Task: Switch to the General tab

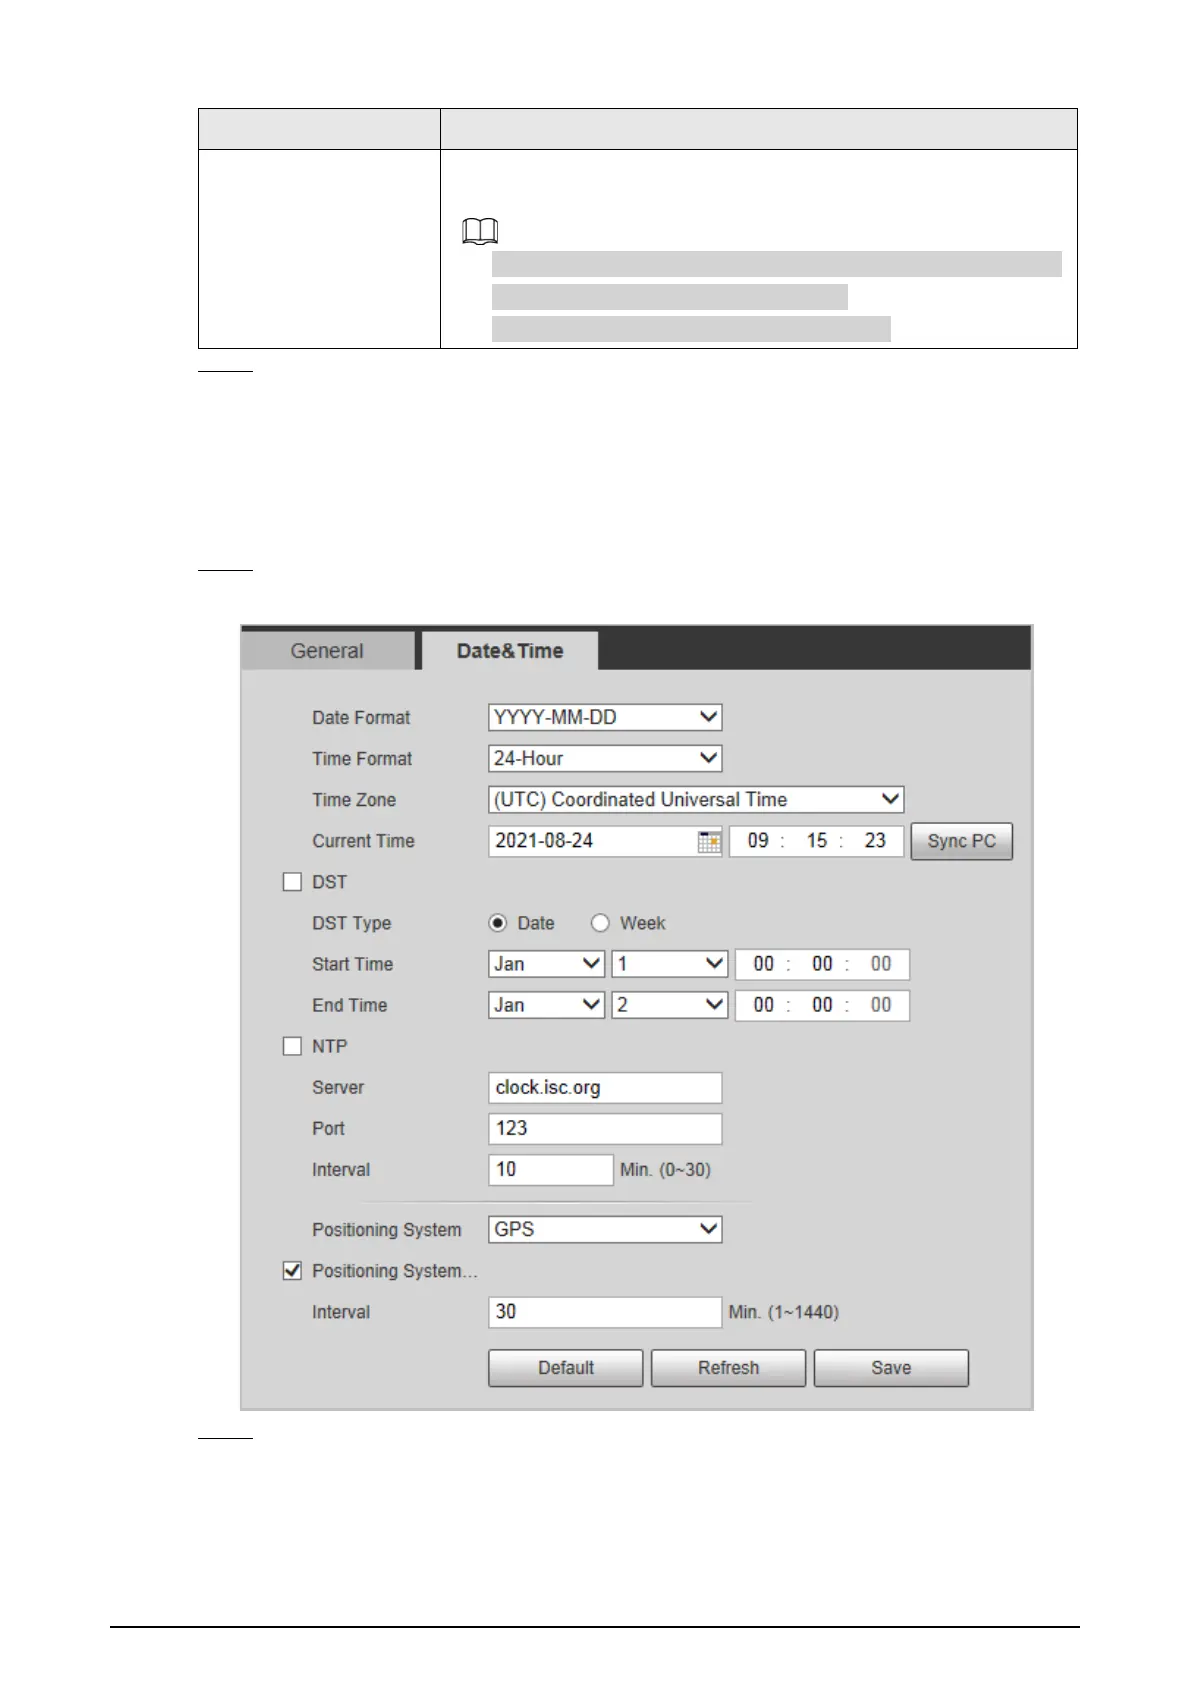Action: click(327, 651)
